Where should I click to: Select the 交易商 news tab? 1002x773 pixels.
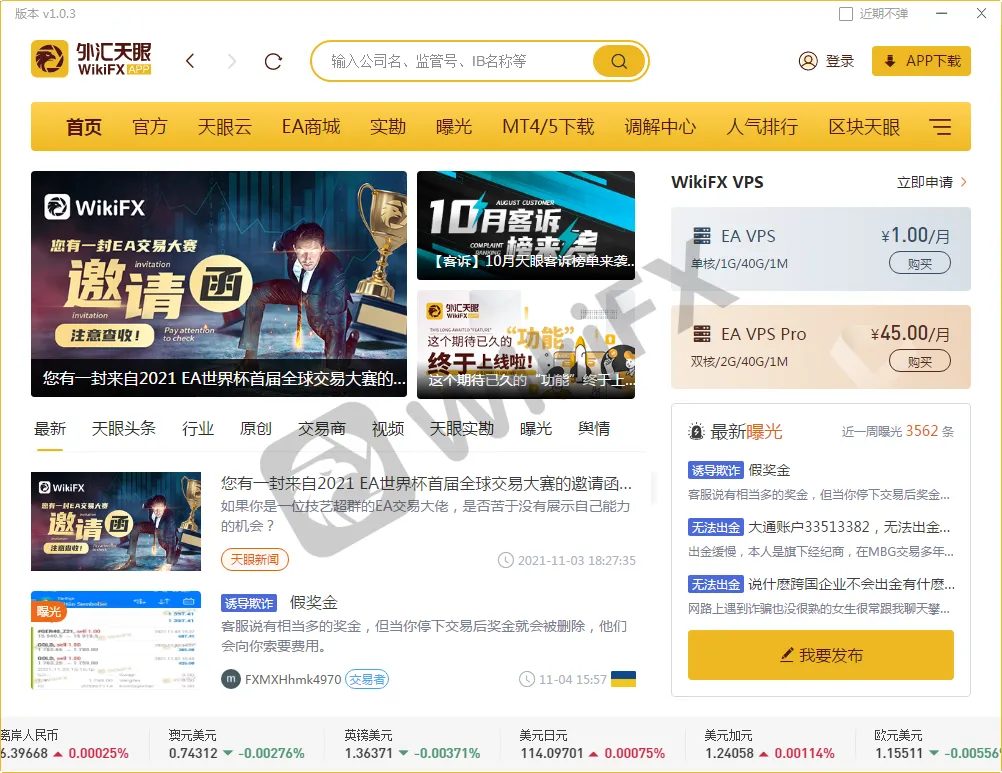coord(322,429)
